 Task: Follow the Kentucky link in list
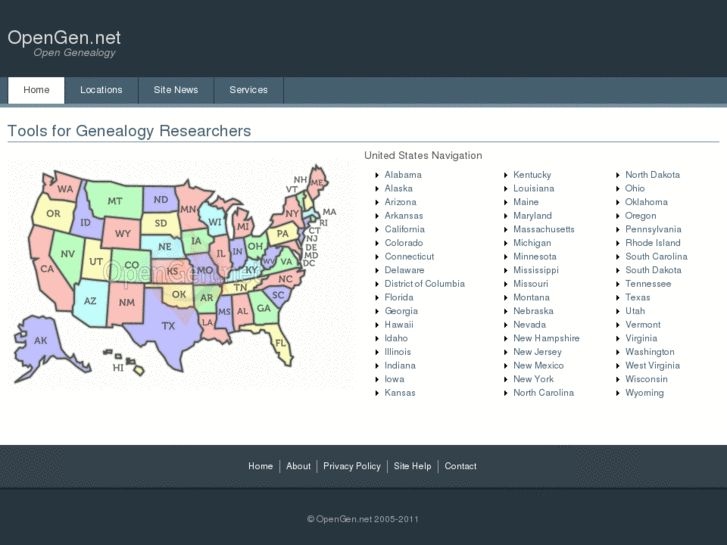click(x=532, y=175)
